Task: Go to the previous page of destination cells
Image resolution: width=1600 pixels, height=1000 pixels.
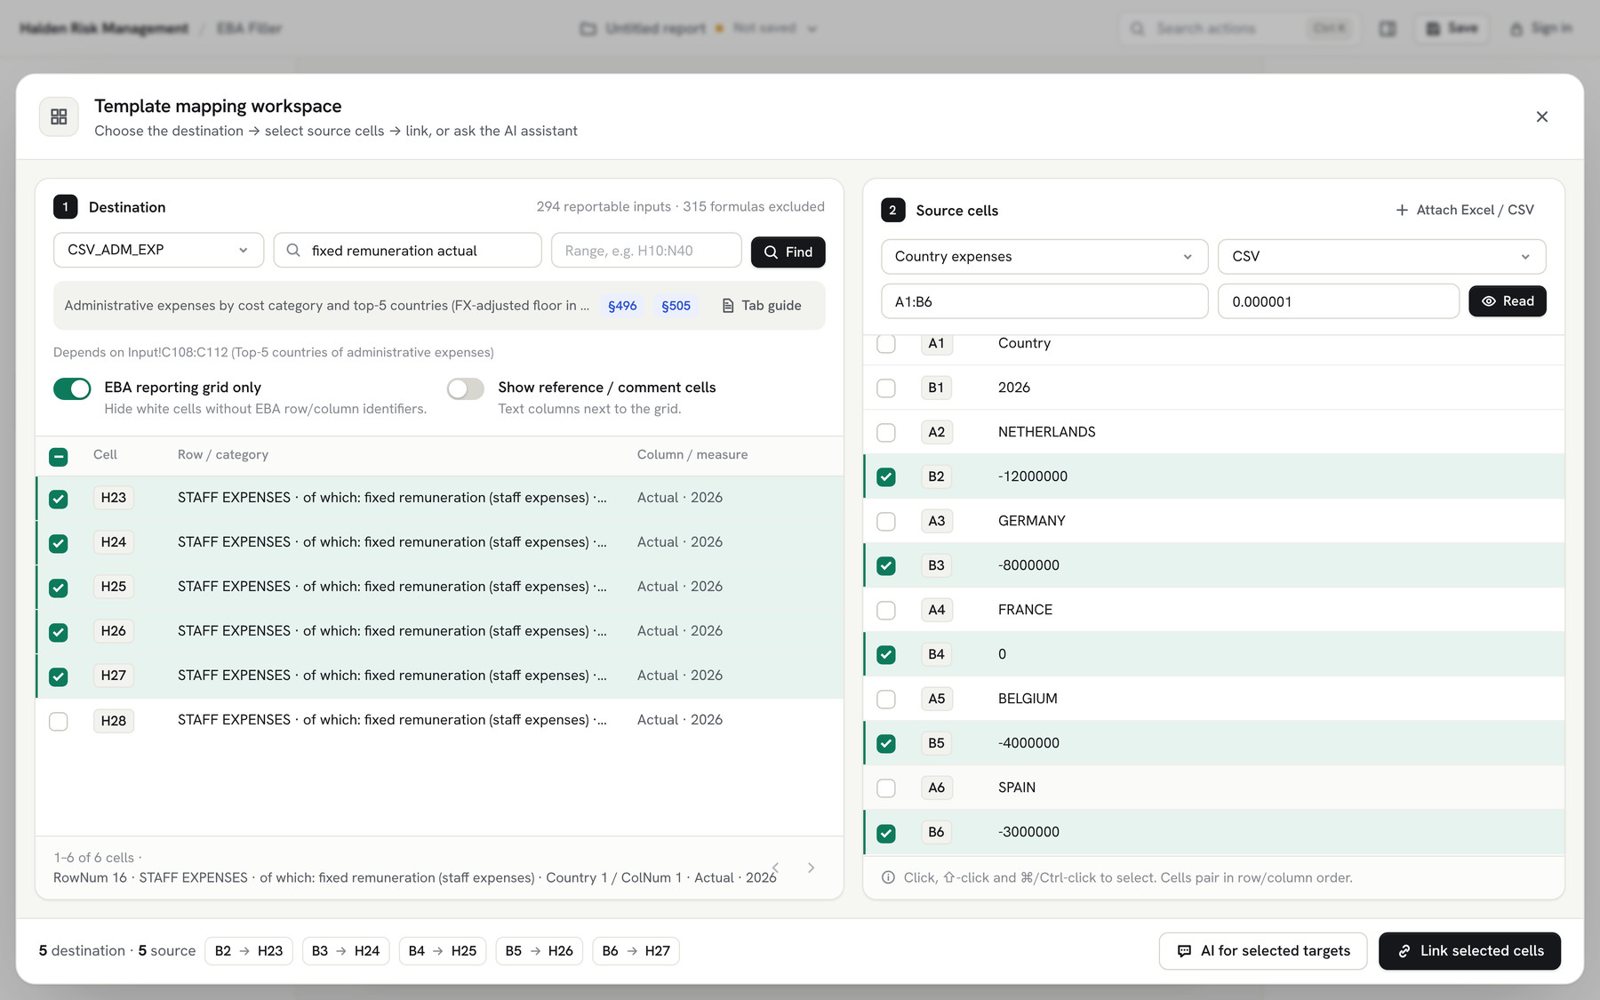Action: (x=775, y=868)
